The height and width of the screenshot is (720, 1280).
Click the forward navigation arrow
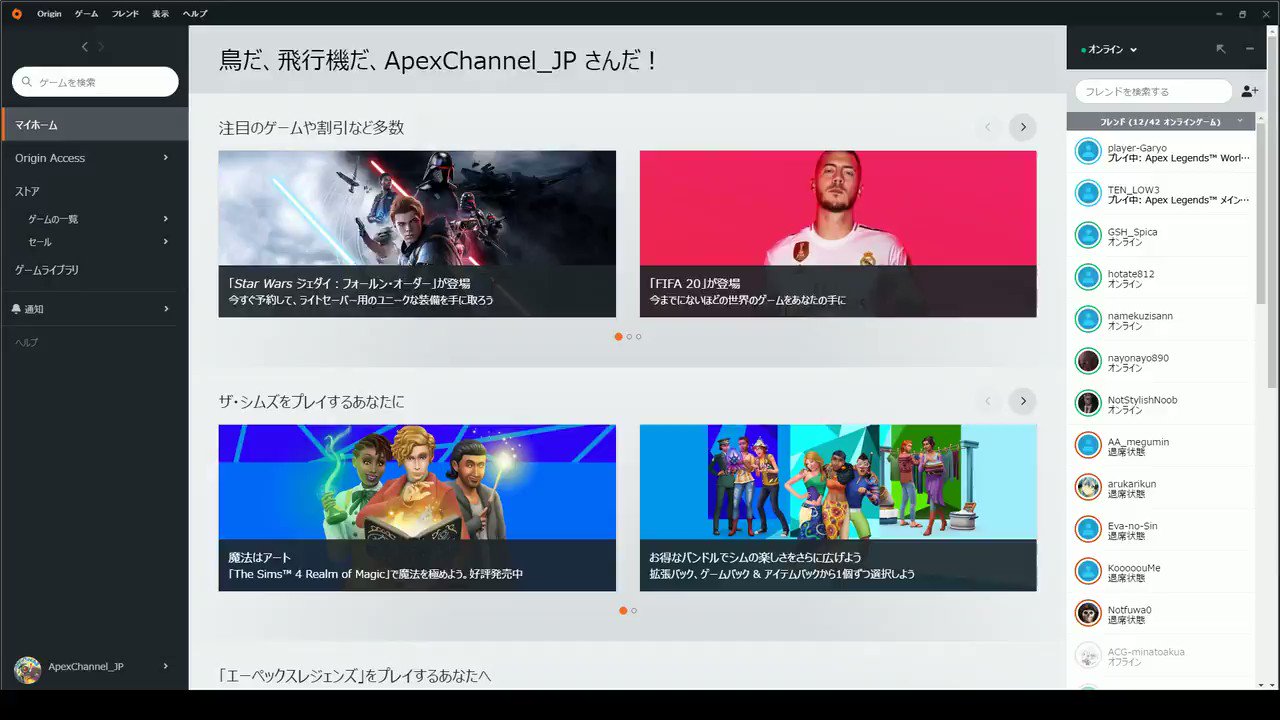101,47
